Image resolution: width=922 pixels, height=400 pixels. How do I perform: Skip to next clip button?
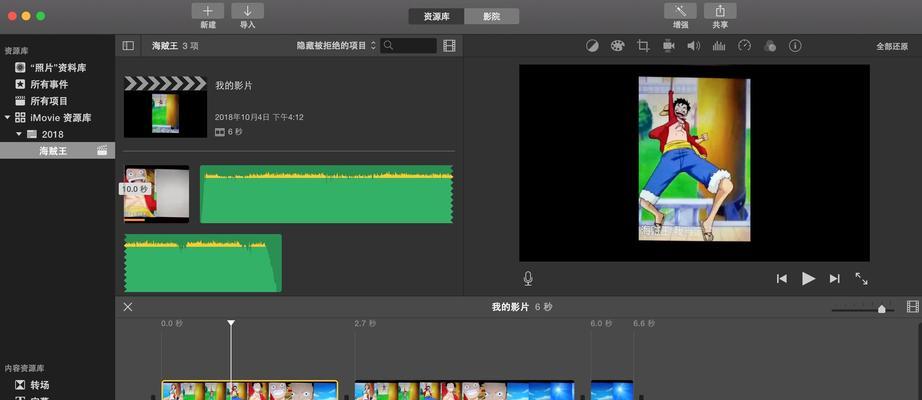click(834, 279)
